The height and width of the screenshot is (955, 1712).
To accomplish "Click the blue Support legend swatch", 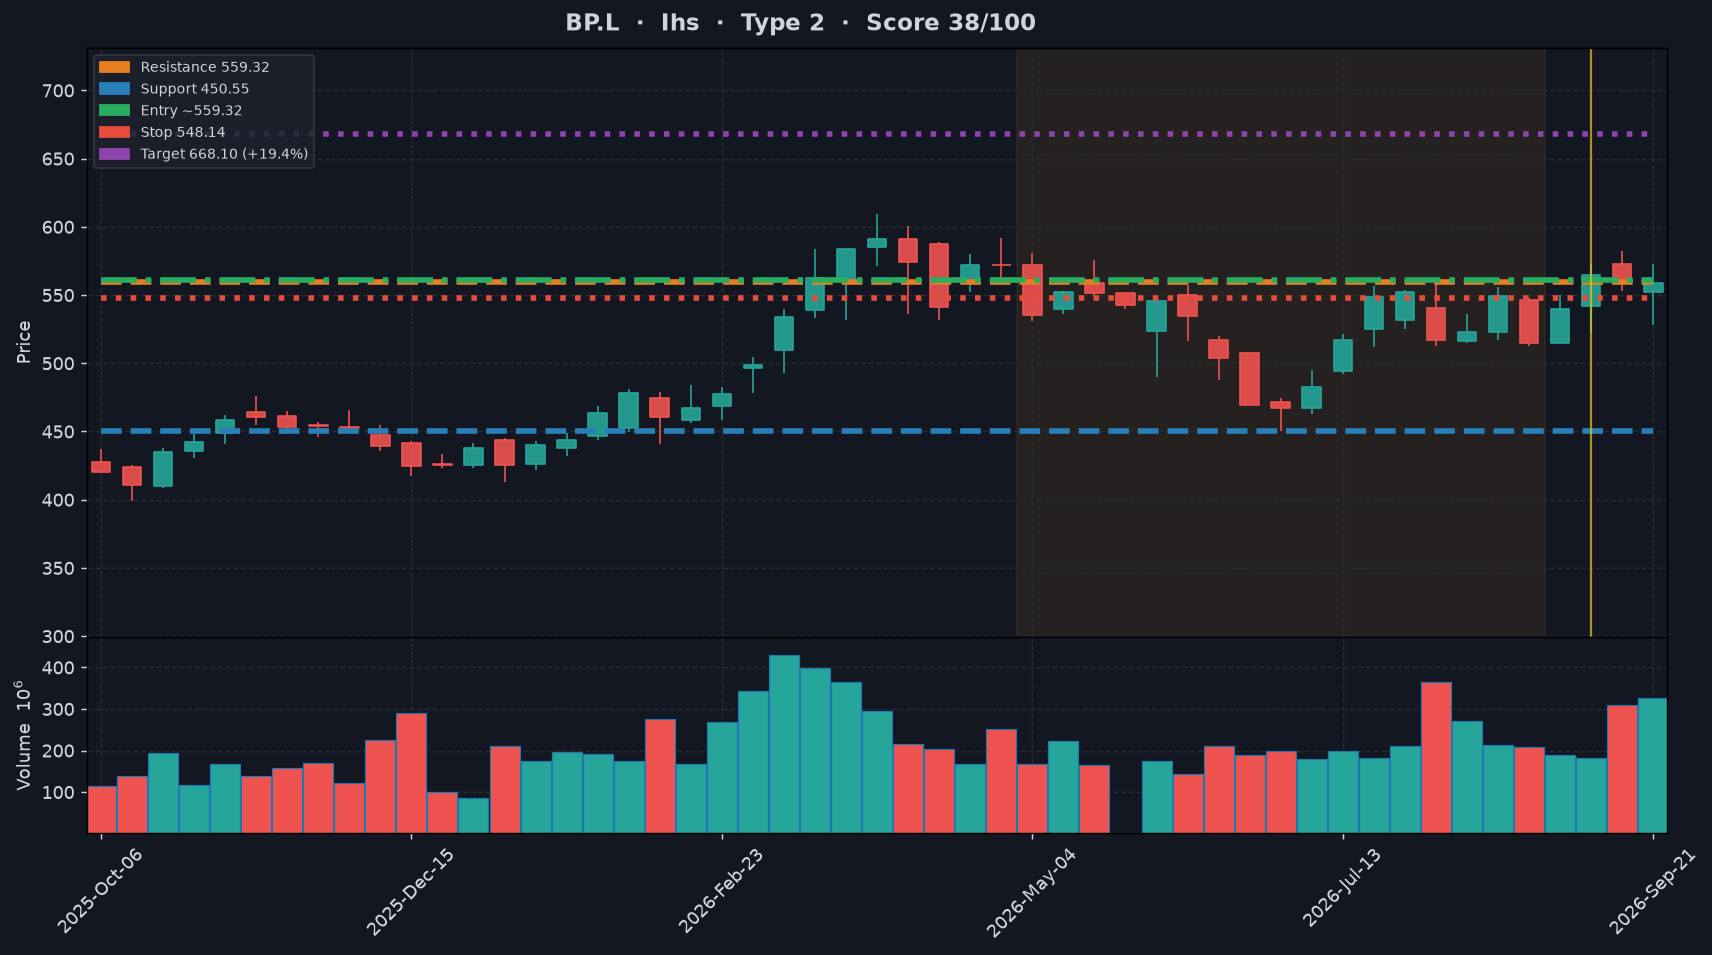I will point(114,89).
